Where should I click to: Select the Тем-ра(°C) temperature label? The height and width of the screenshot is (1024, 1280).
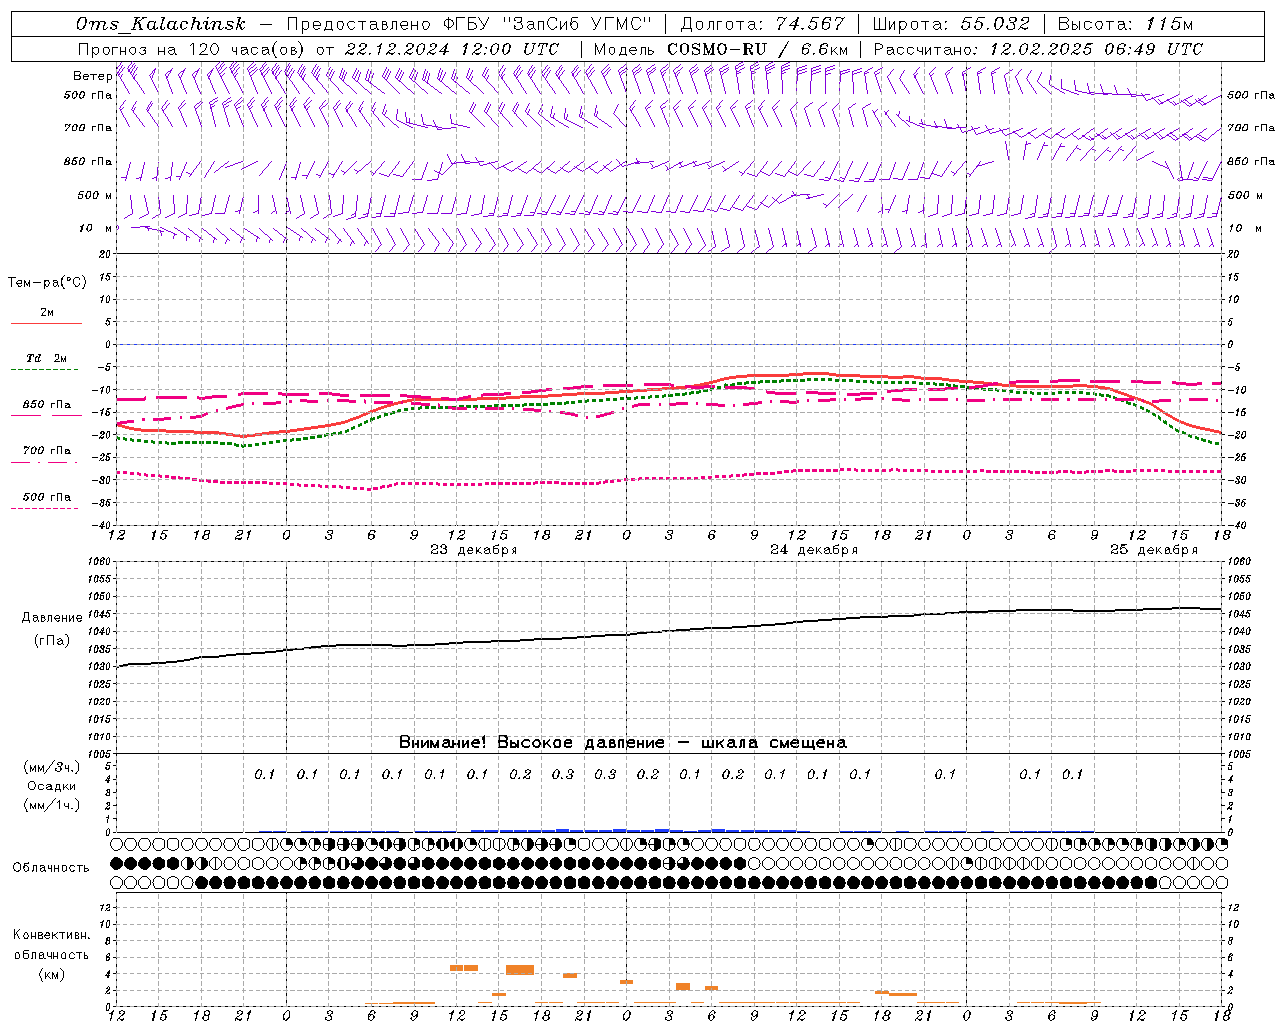47,283
